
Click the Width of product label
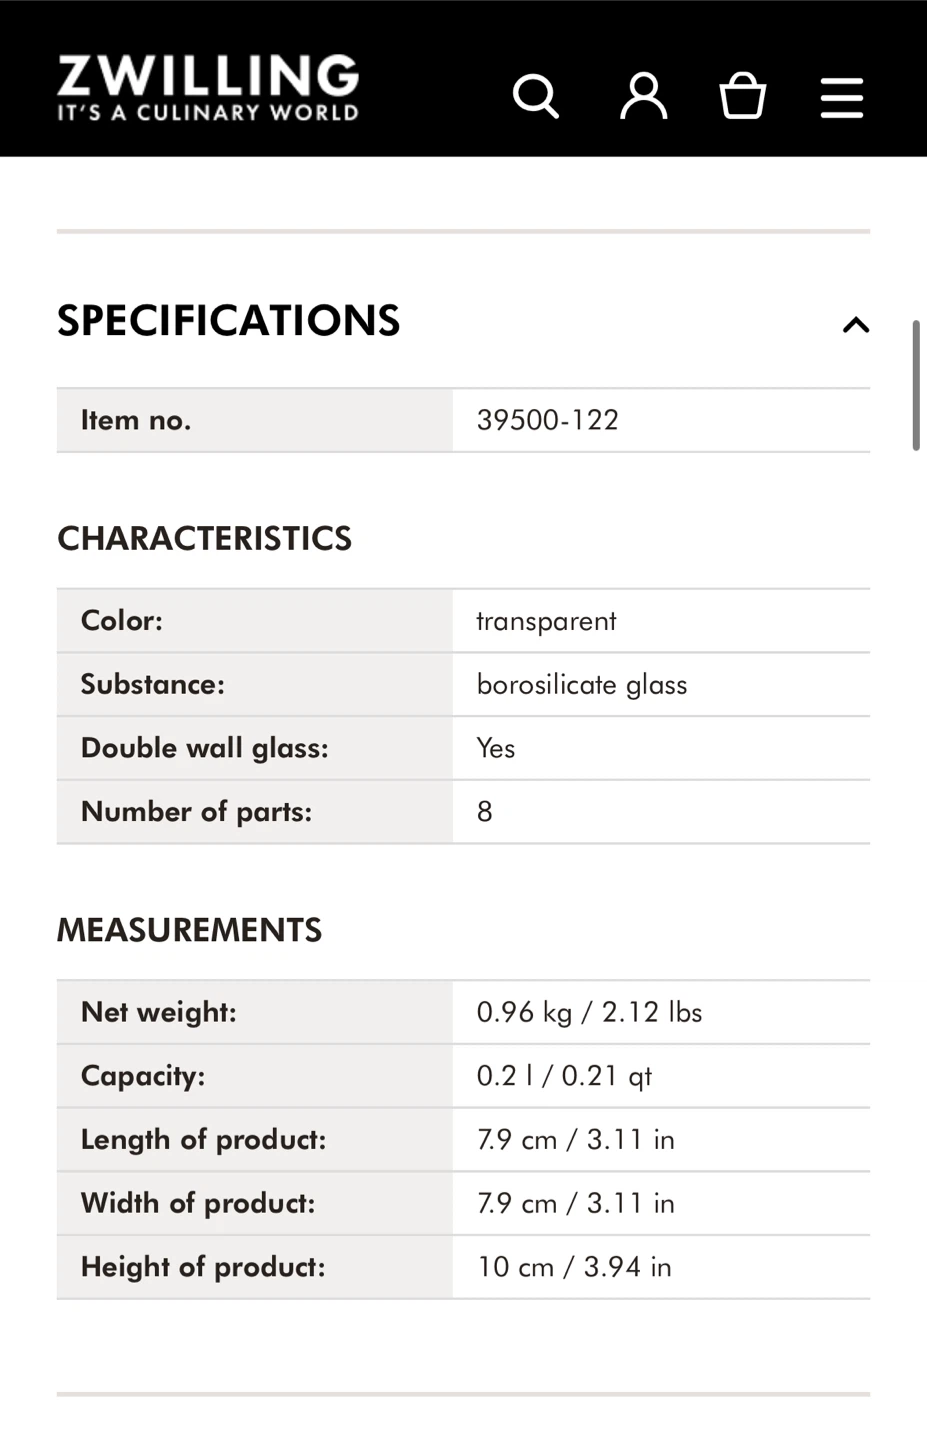(197, 1203)
